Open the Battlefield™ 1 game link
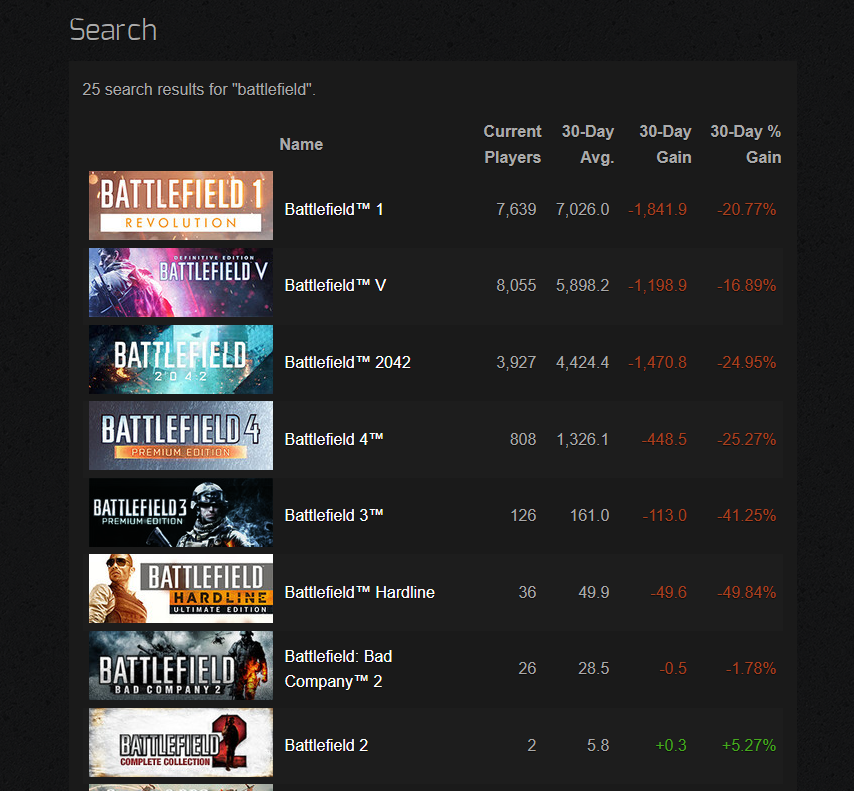Screen dimensions: 854x791 [x=334, y=209]
